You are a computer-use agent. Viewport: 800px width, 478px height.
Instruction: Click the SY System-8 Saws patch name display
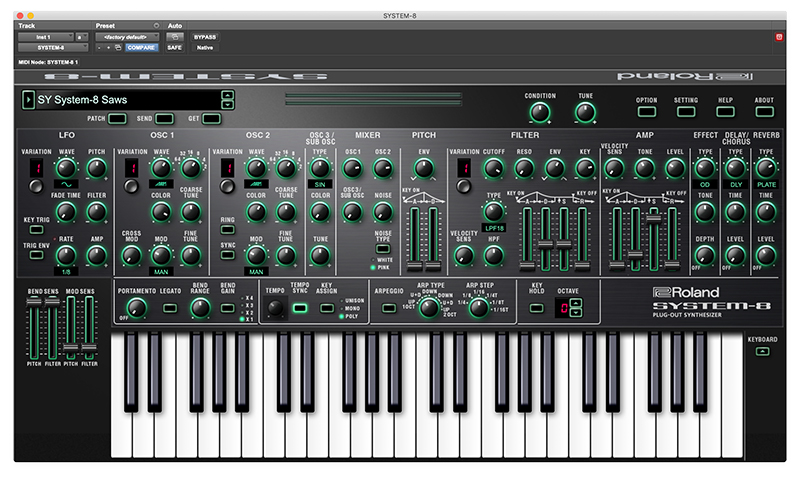point(128,99)
